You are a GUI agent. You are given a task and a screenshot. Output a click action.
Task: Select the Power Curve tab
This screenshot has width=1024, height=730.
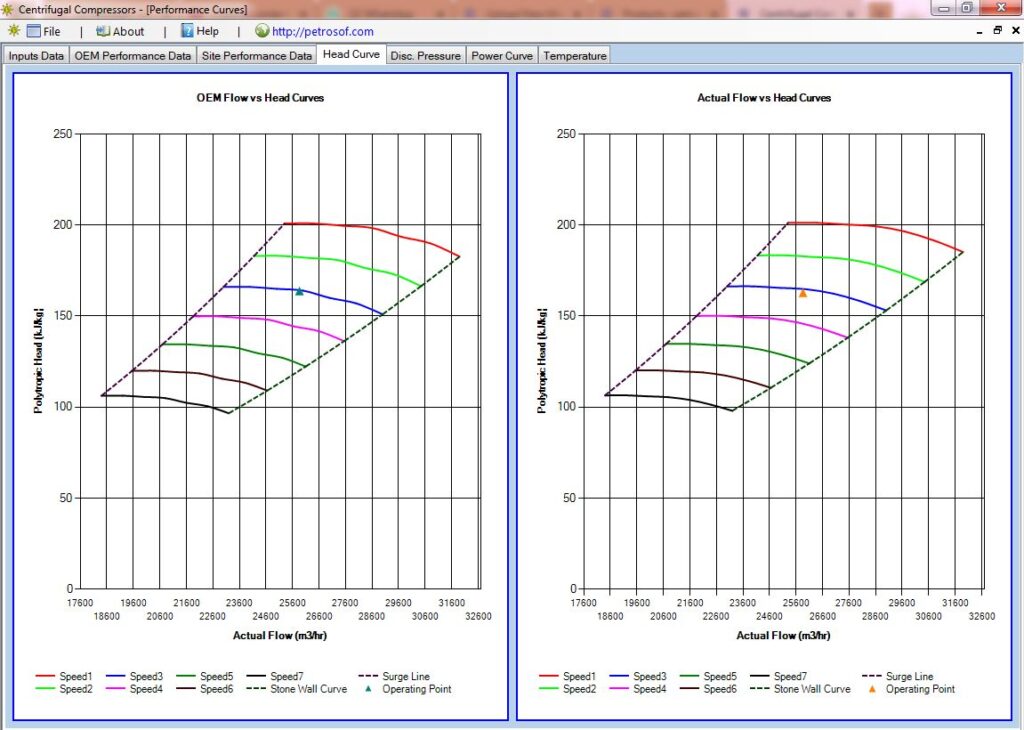click(501, 56)
